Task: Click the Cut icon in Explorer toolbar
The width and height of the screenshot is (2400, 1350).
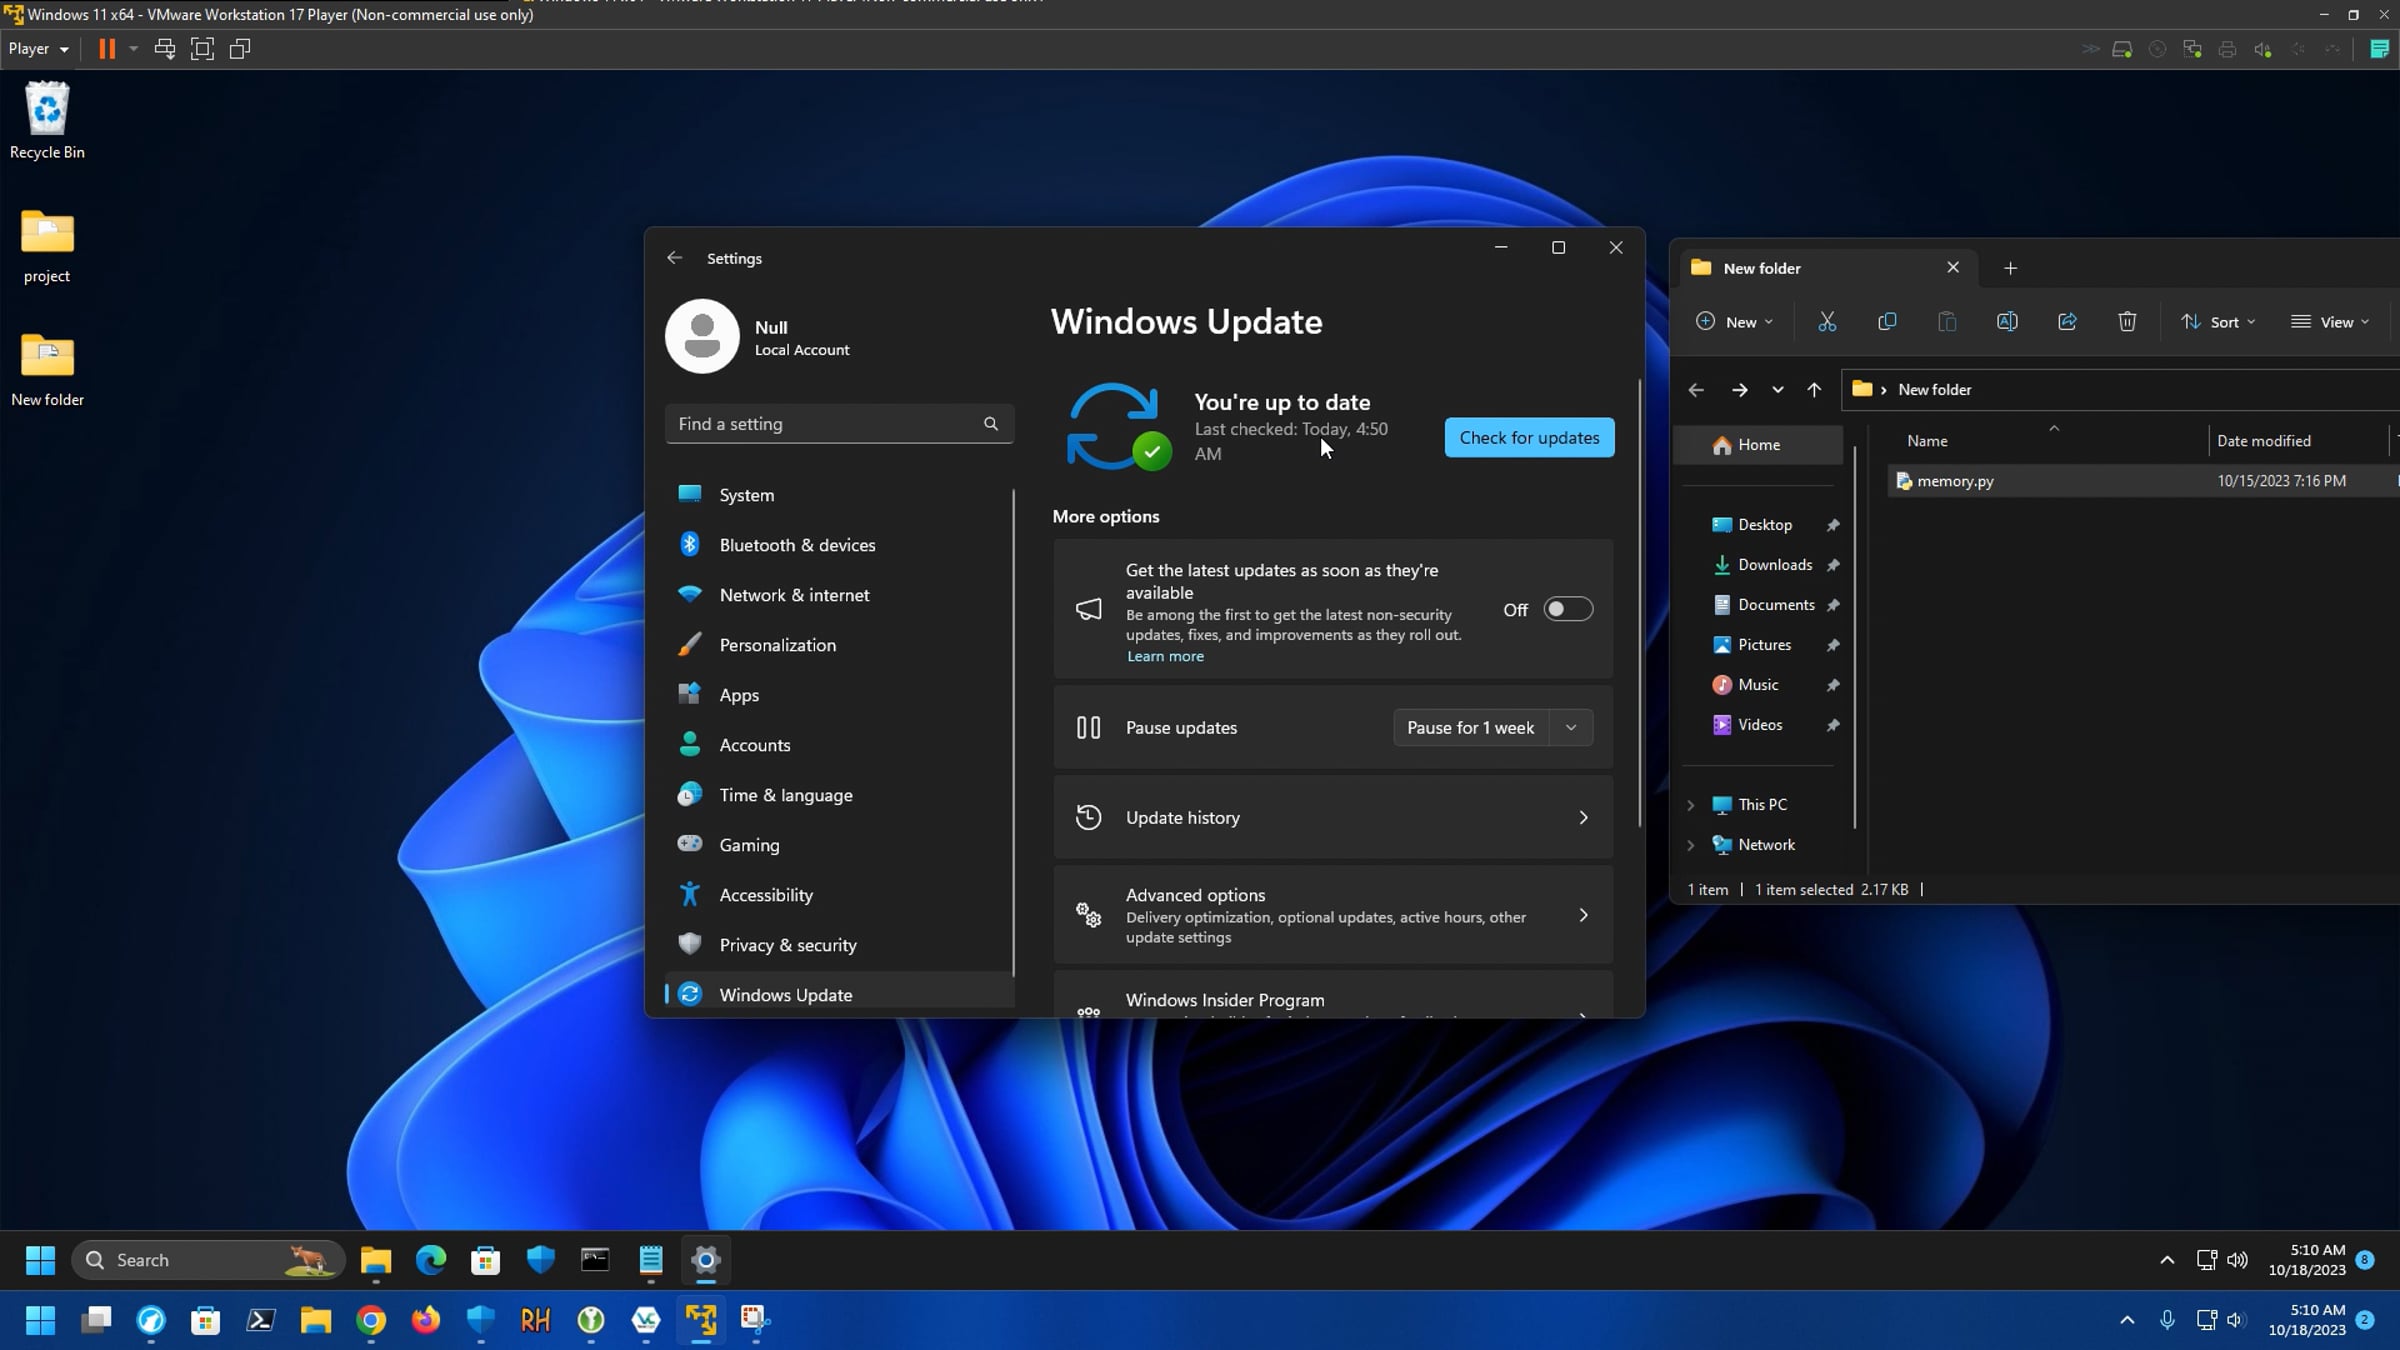Action: [1827, 322]
